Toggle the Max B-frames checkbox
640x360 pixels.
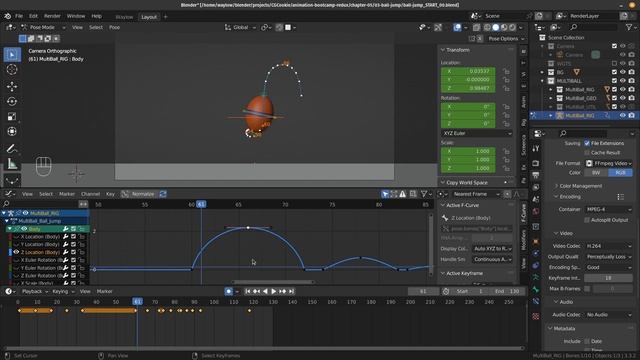[587, 289]
